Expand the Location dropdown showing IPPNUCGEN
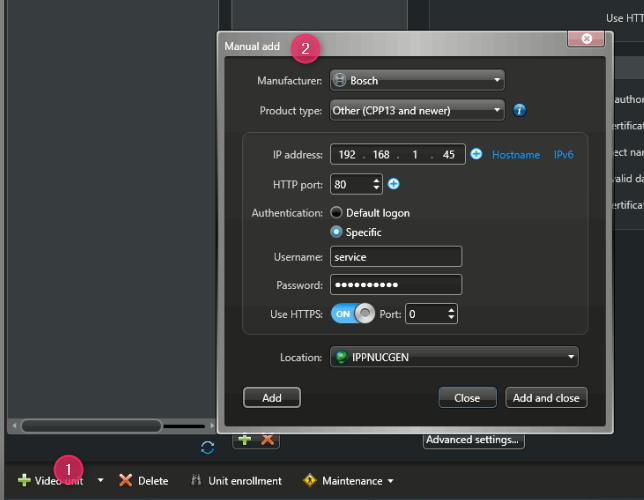This screenshot has width=644, height=500. point(454,357)
